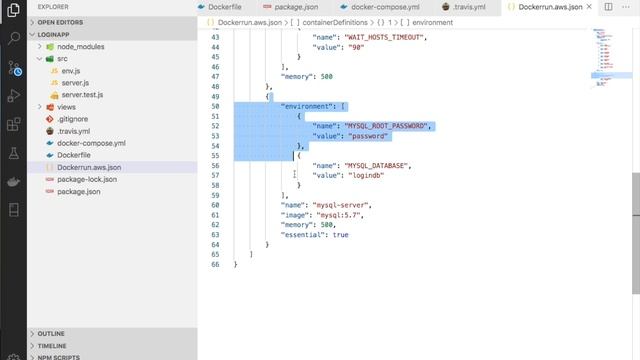
Task: Click the environment breadcrumb segment
Action: point(432,22)
